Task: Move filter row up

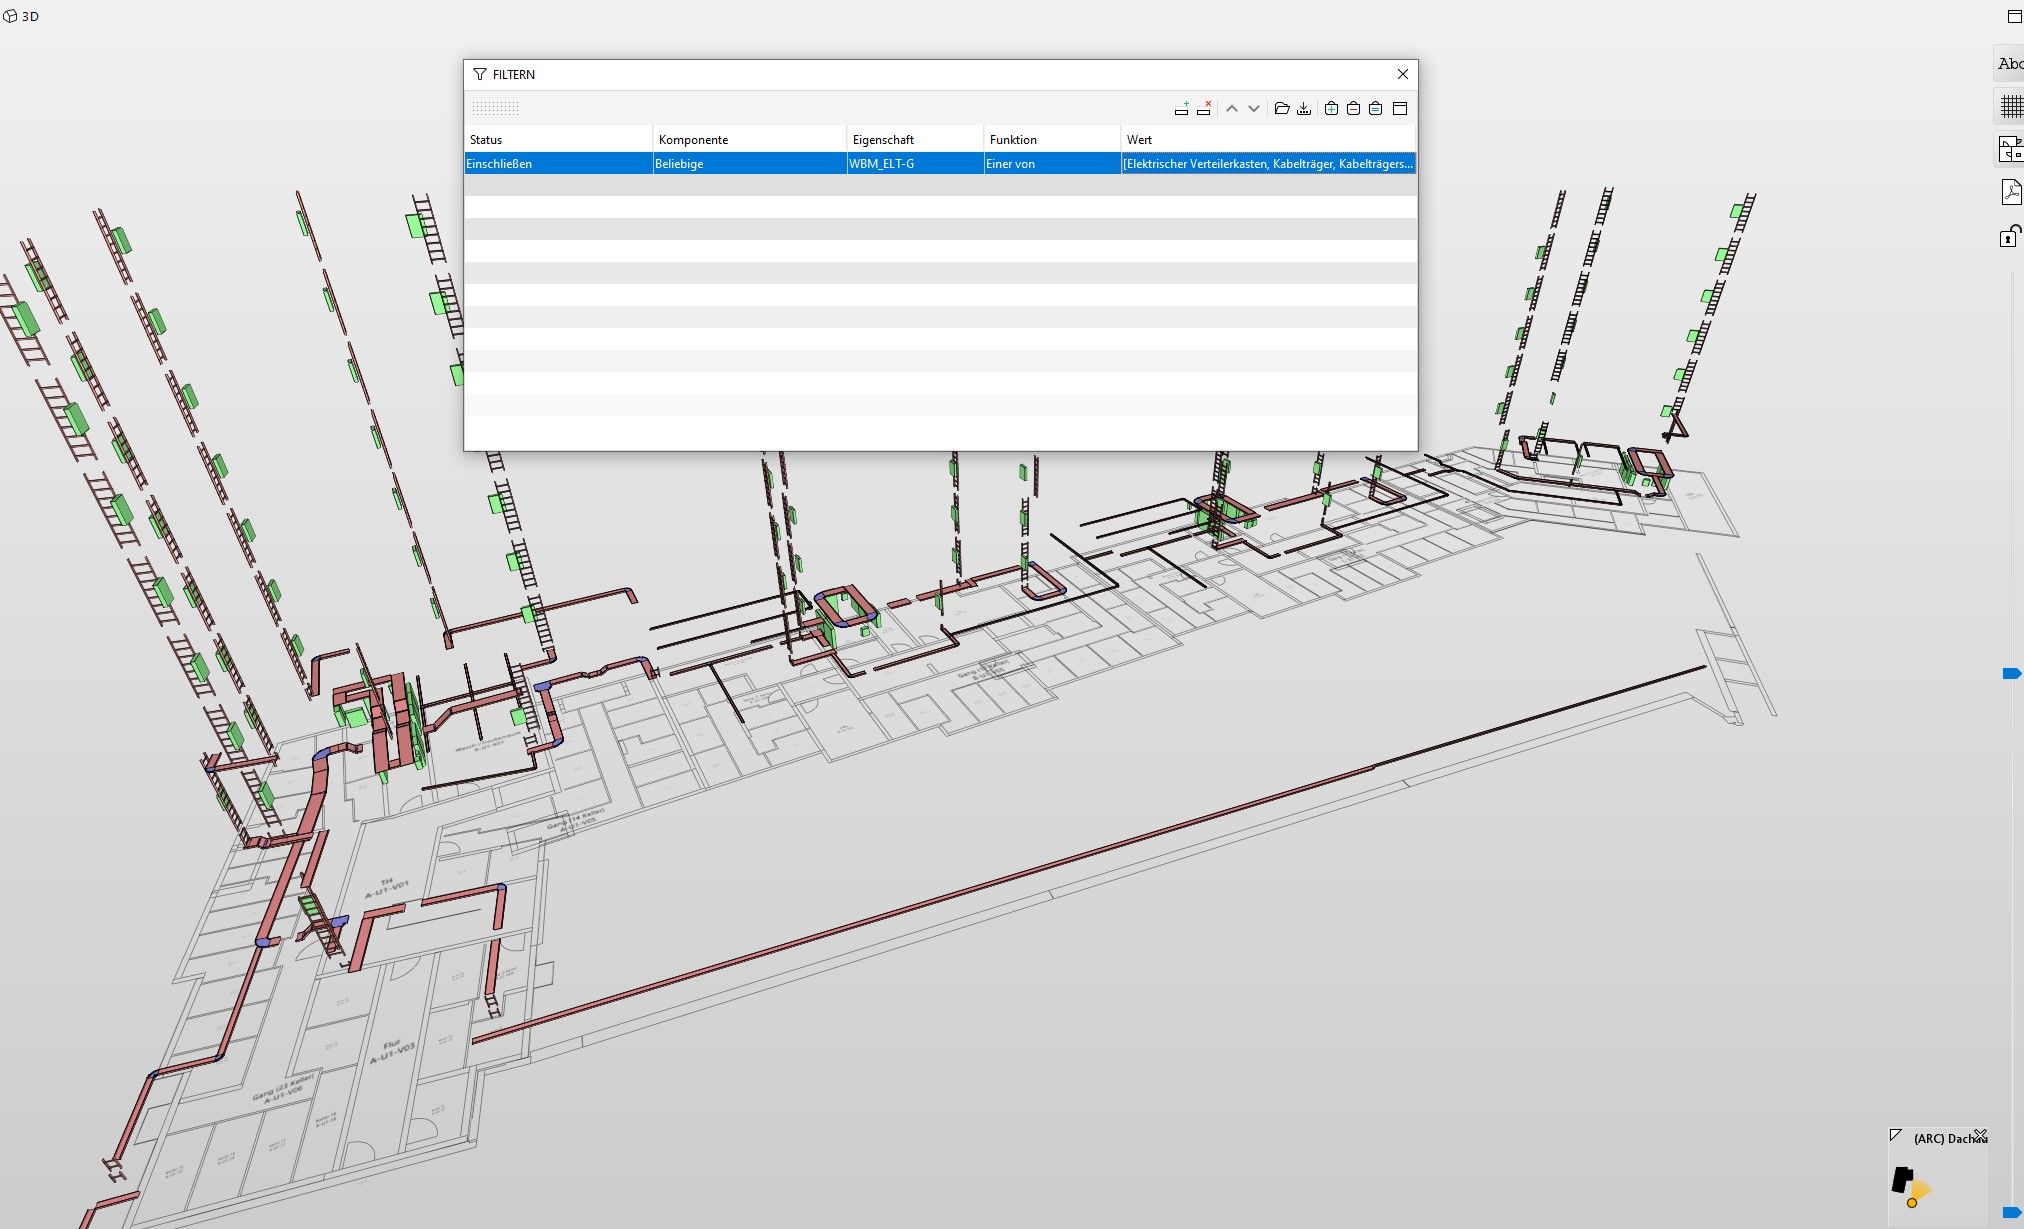Action: point(1232,108)
